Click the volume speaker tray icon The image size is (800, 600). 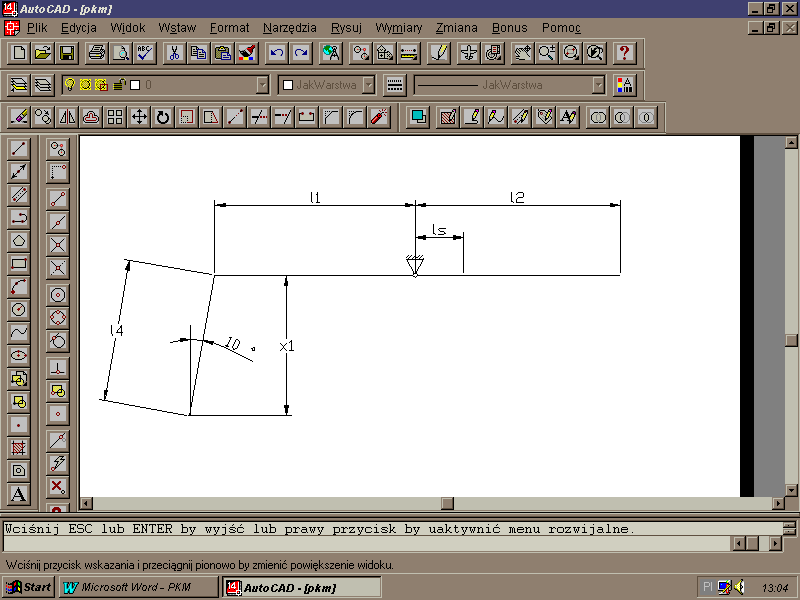pos(739,587)
